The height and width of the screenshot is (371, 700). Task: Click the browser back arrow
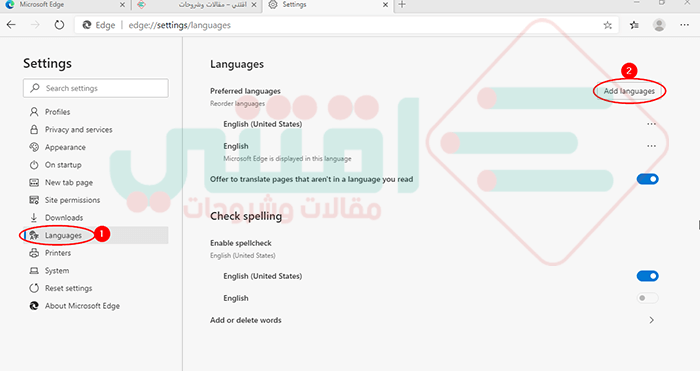pyautogui.click(x=11, y=25)
